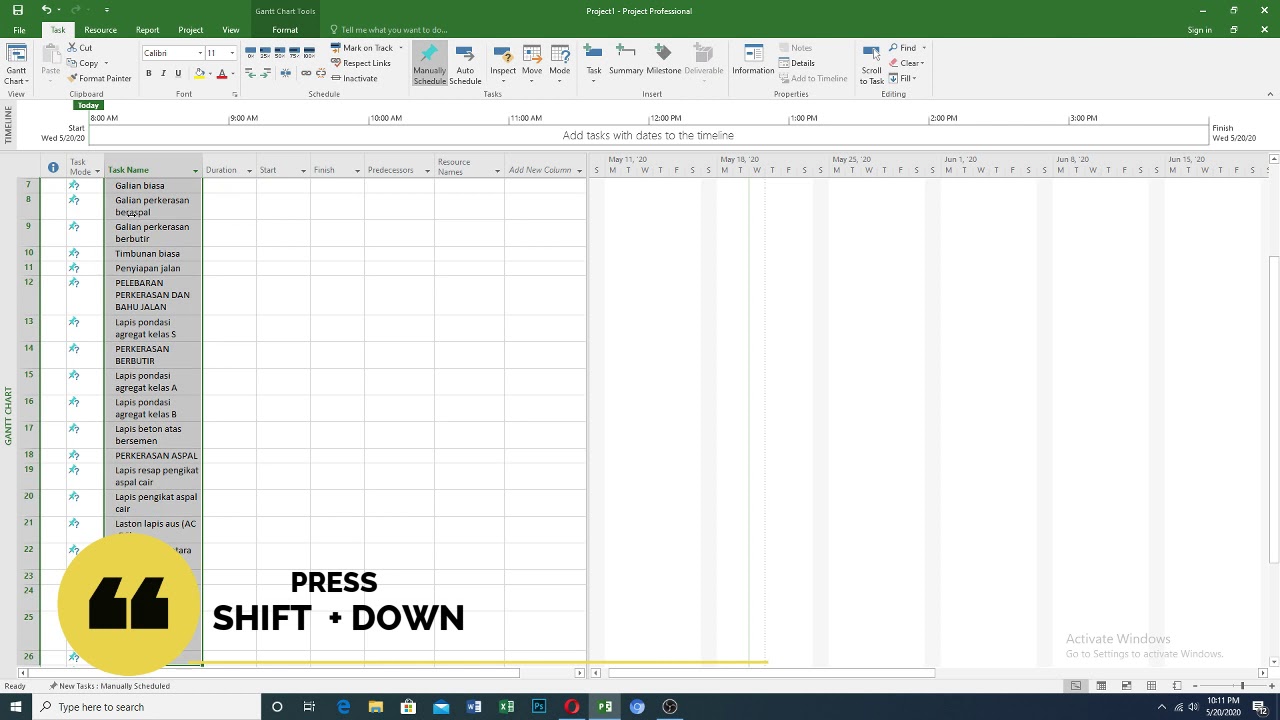
Task: Split the selected task
Action: (x=286, y=73)
